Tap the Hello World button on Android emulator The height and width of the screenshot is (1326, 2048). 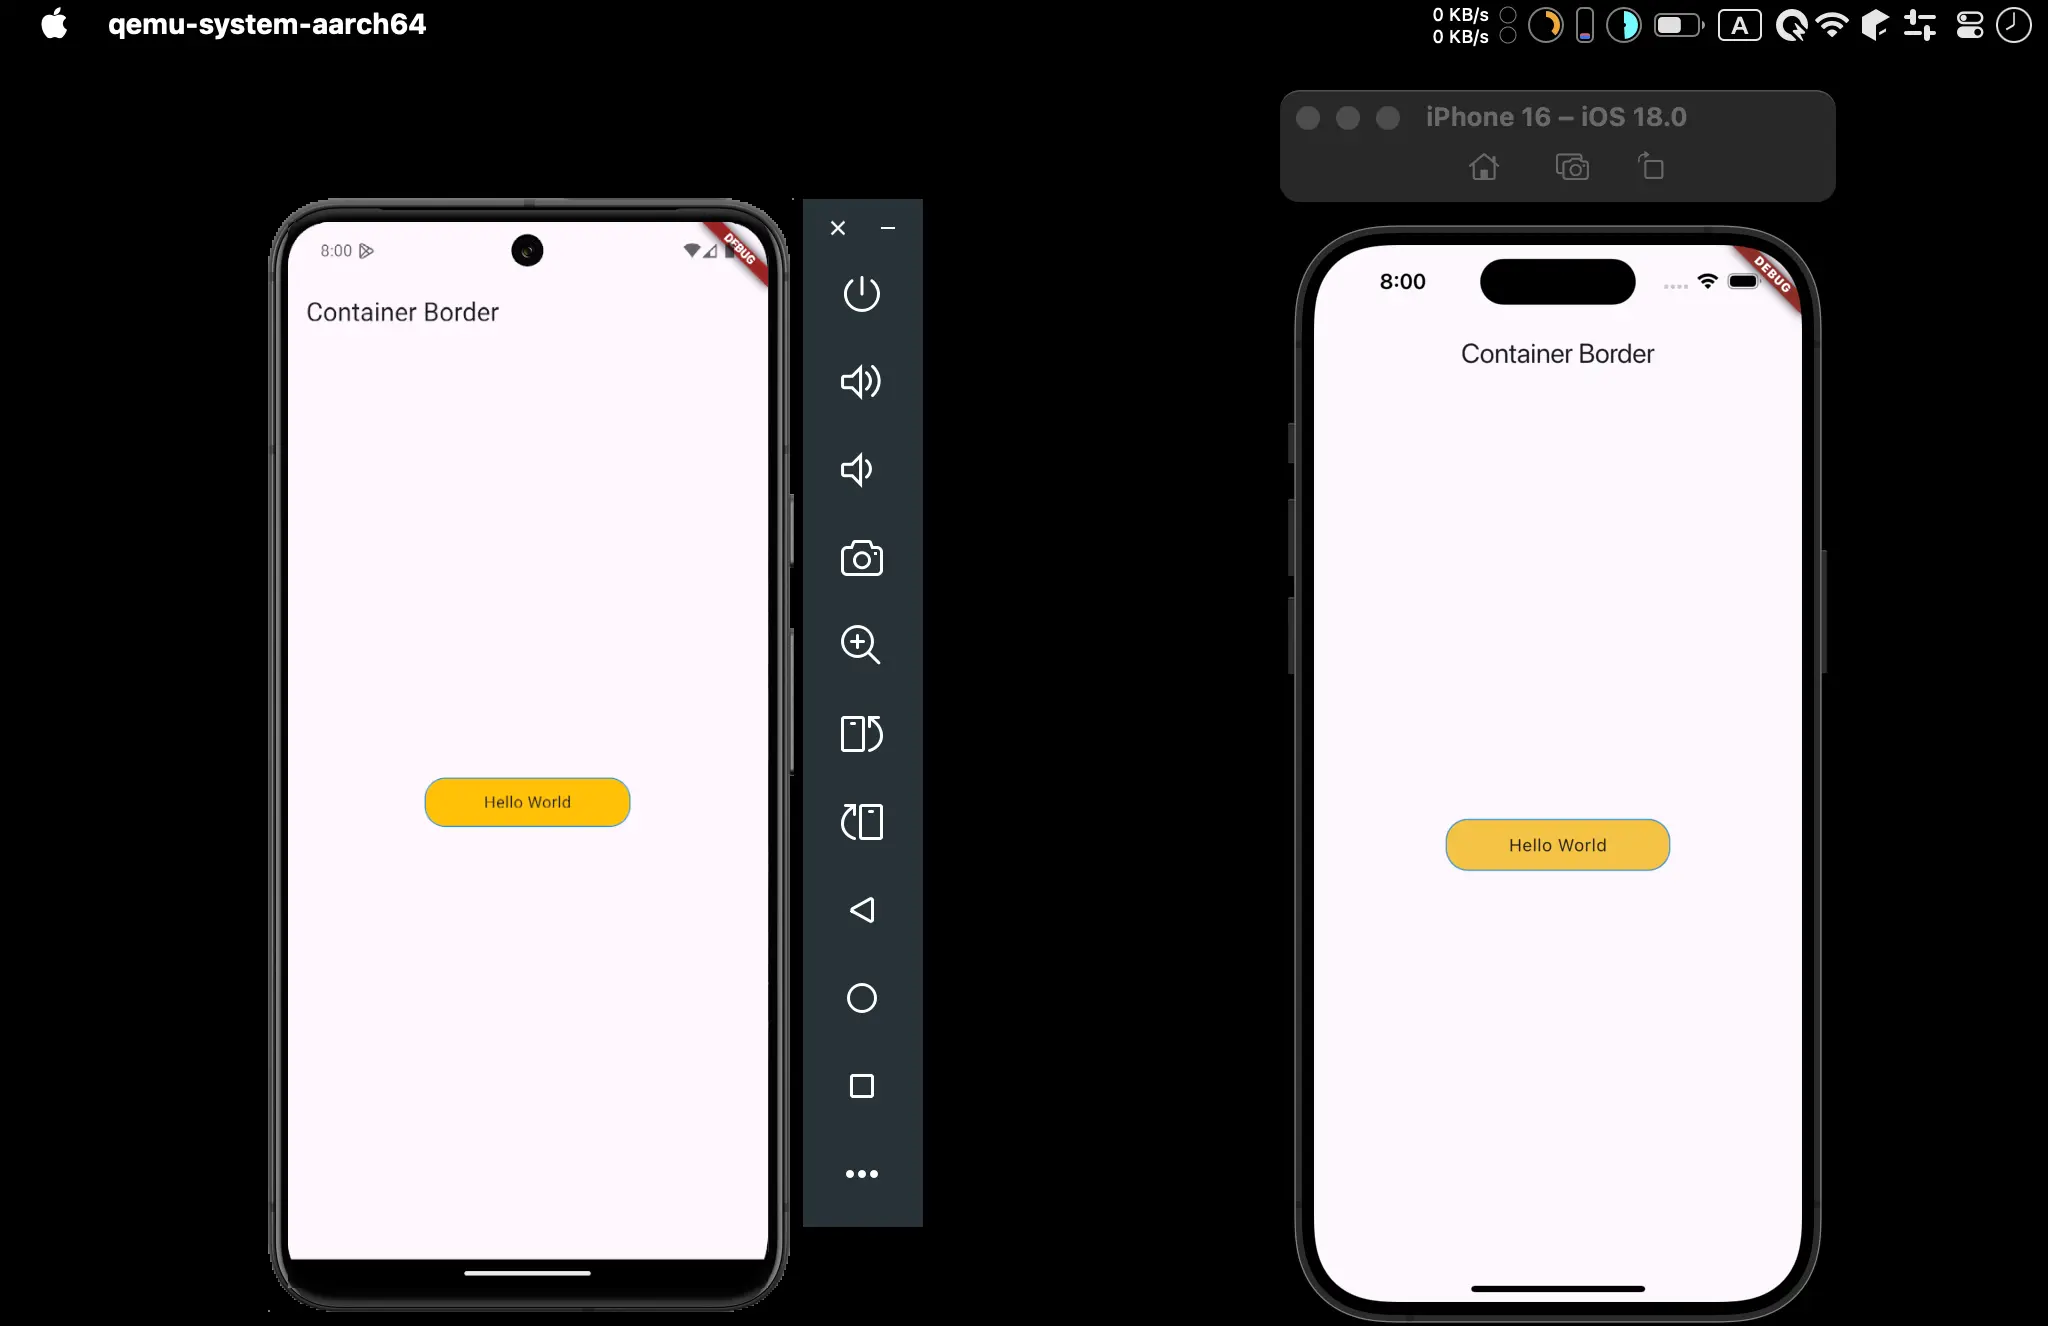[527, 802]
